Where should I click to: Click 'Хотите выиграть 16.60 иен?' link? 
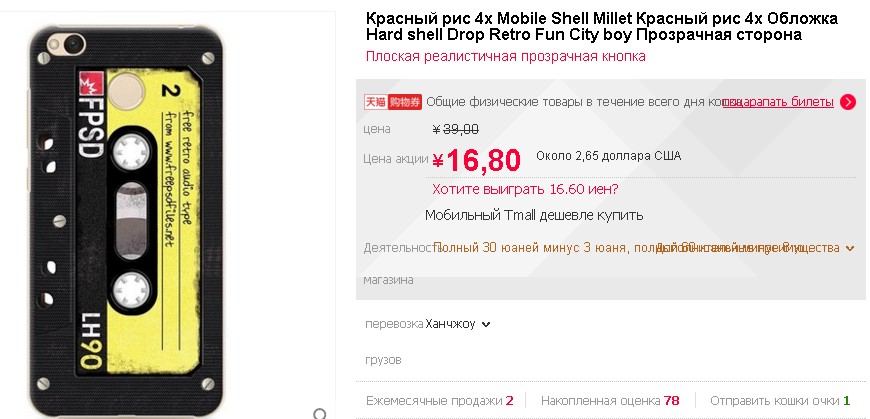525,189
